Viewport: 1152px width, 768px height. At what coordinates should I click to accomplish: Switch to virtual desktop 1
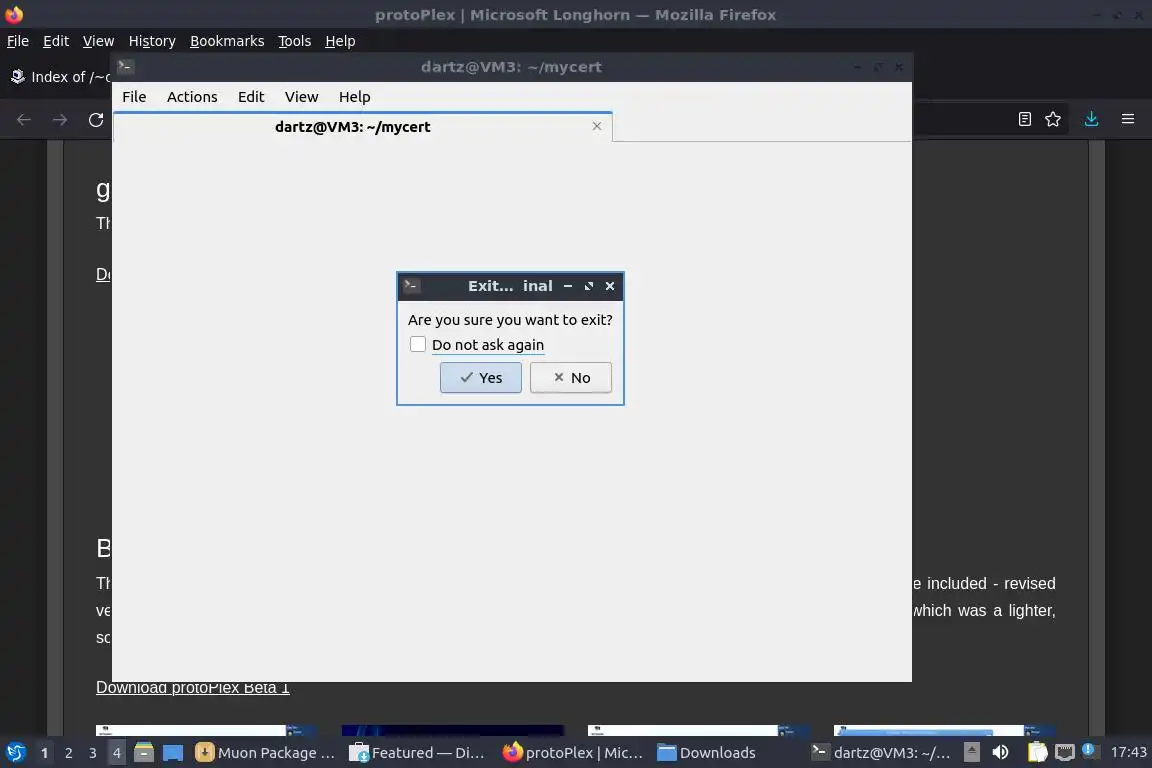(x=44, y=753)
